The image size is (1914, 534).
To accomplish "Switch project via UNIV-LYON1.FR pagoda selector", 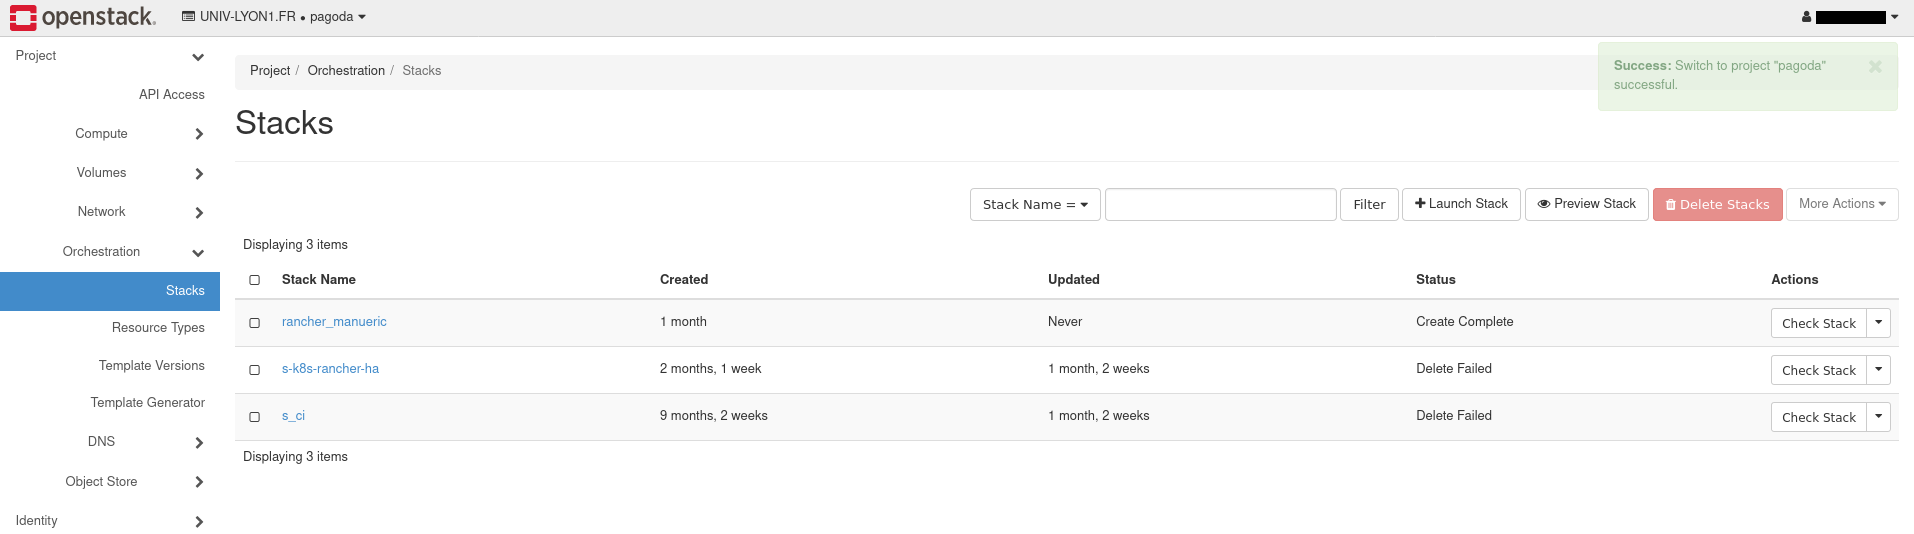I will [x=273, y=17].
